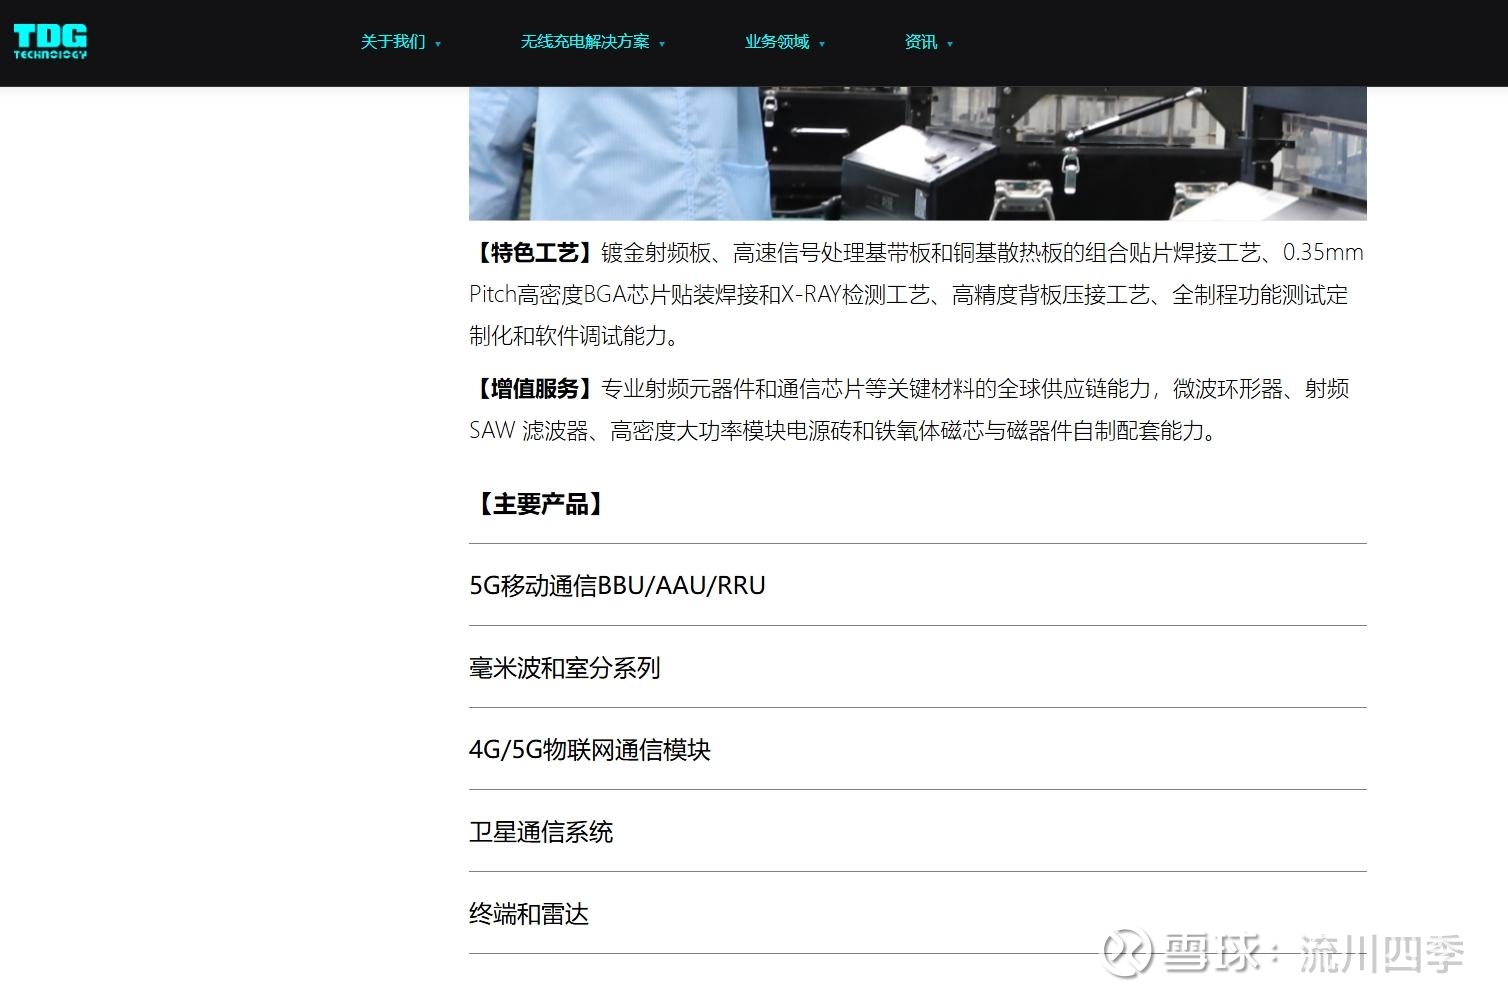Image resolution: width=1508 pixels, height=1000 pixels.
Task: Expand the arrow next to 无线充电解决方案
Action: 662,44
